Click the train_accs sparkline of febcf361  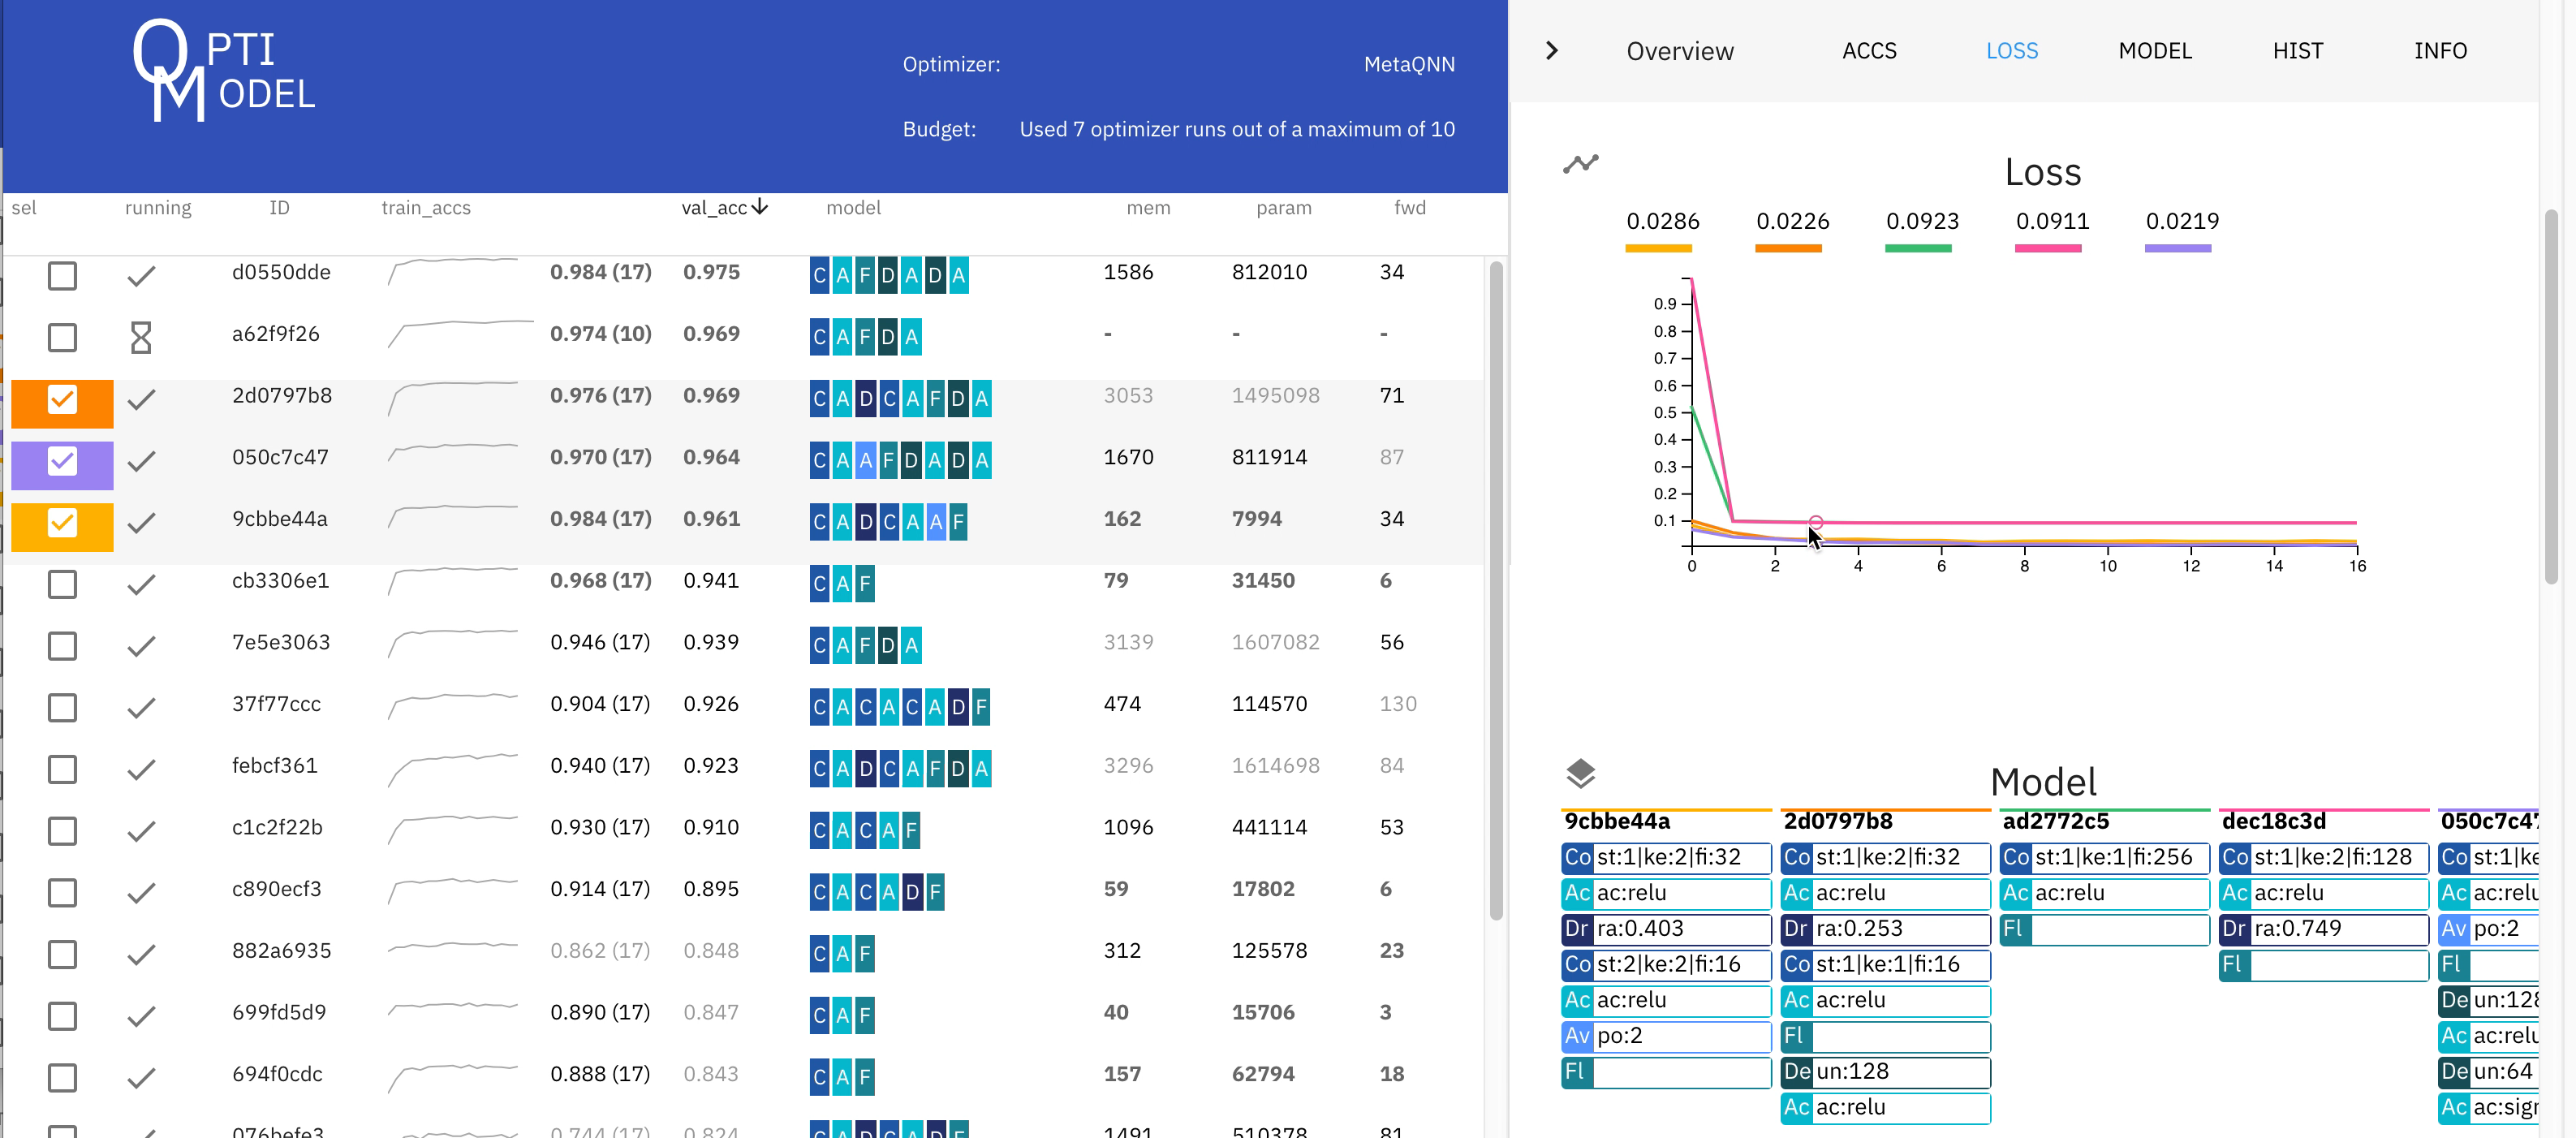click(453, 769)
